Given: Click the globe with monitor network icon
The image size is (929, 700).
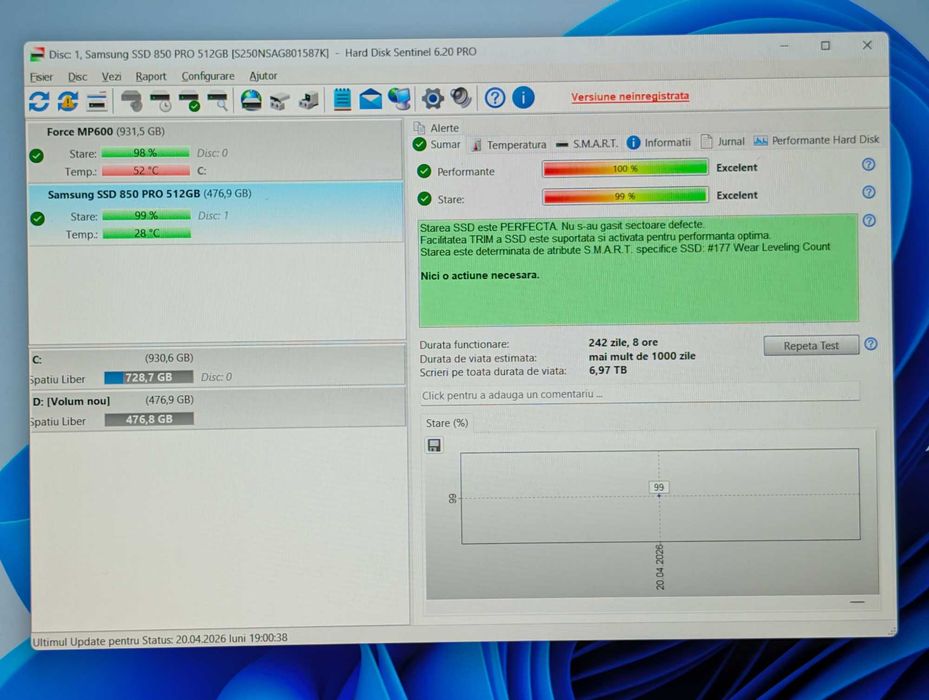Looking at the screenshot, I should [x=400, y=98].
